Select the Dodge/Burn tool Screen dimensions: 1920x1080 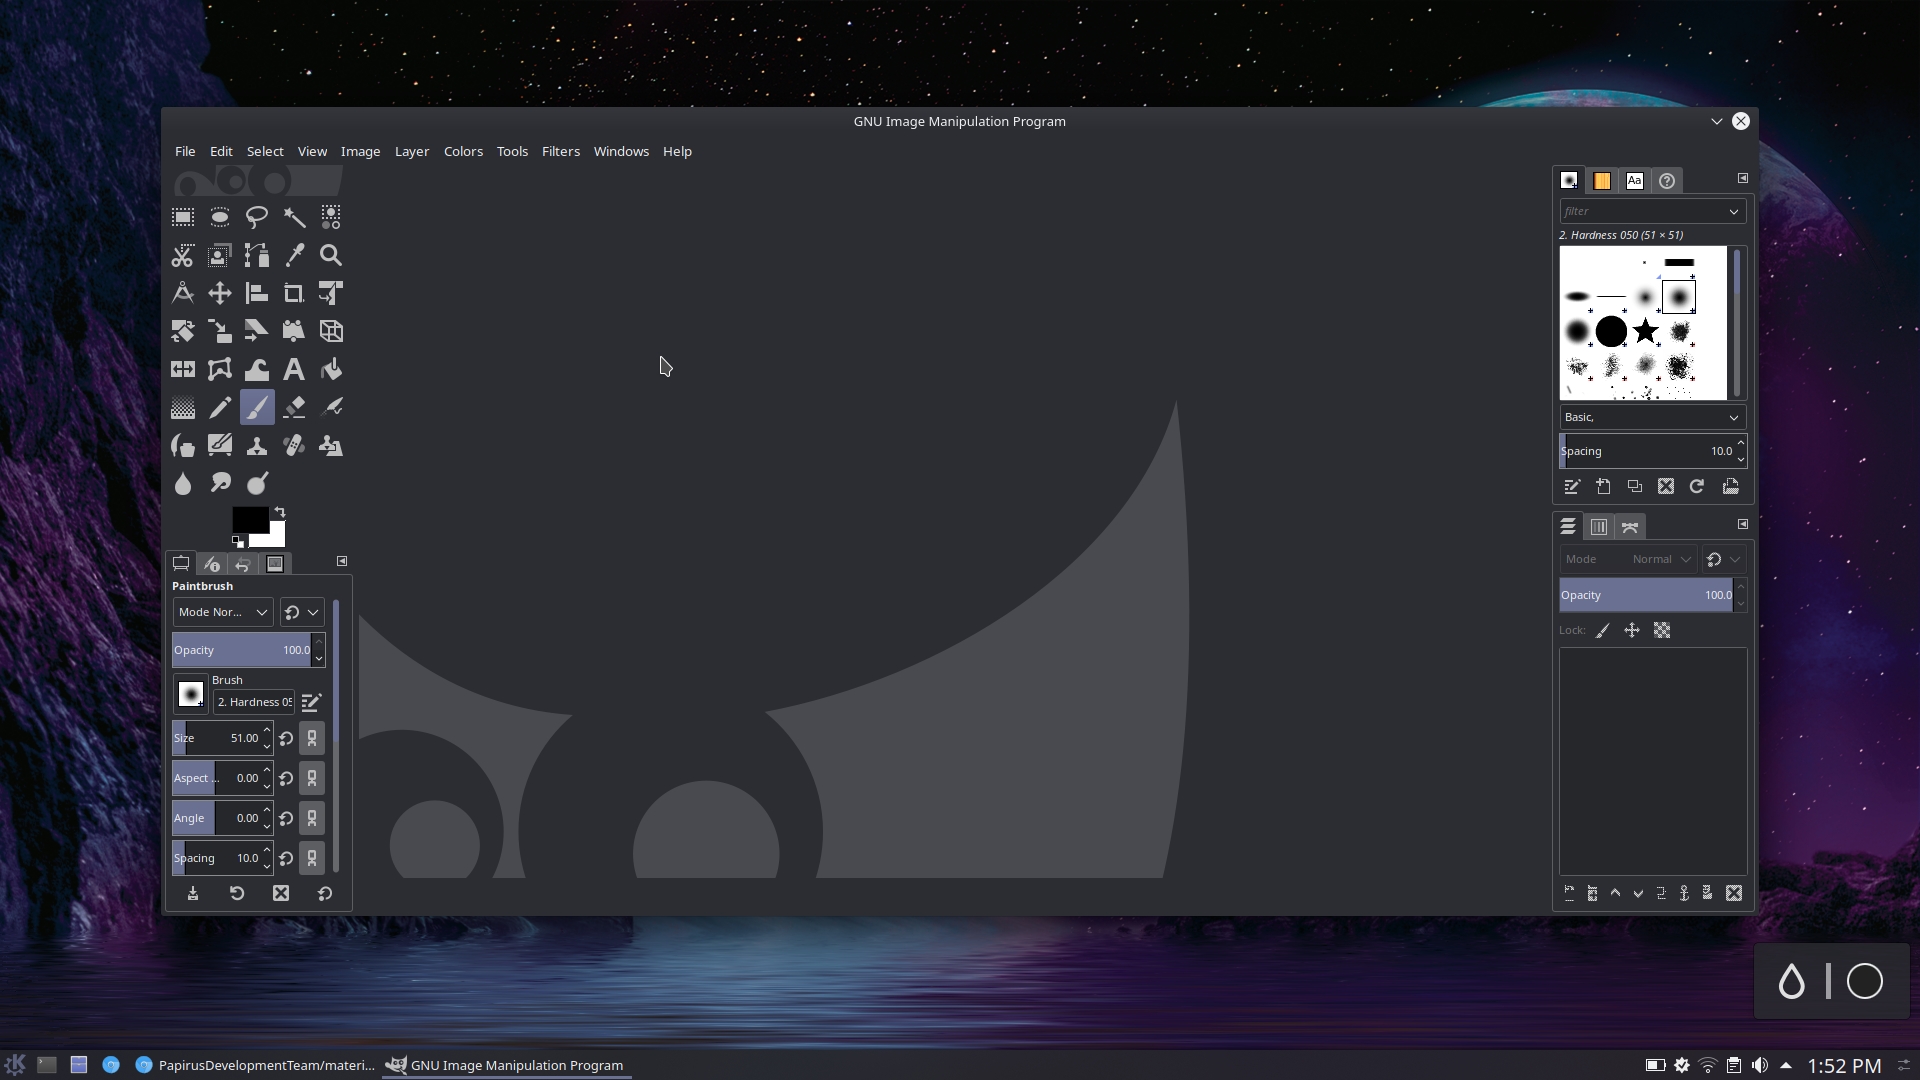click(x=257, y=483)
